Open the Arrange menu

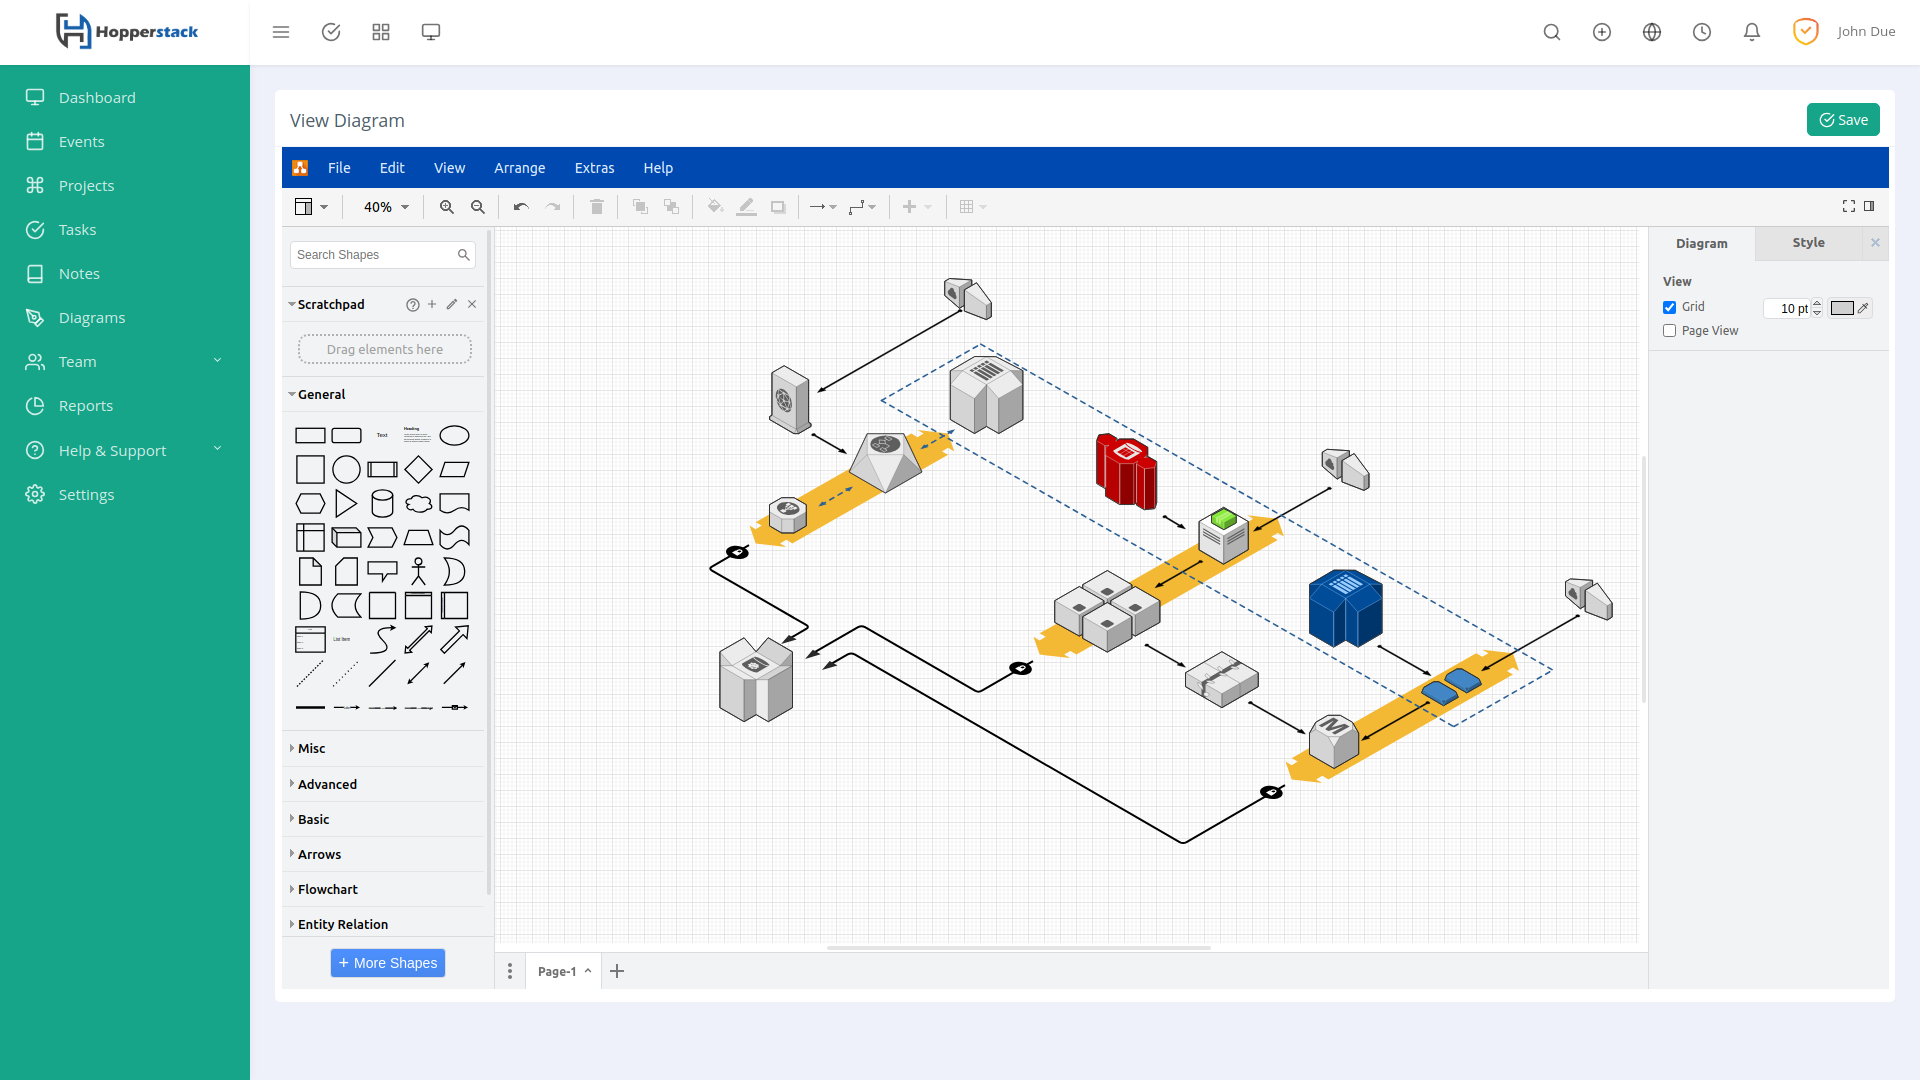coord(520,167)
